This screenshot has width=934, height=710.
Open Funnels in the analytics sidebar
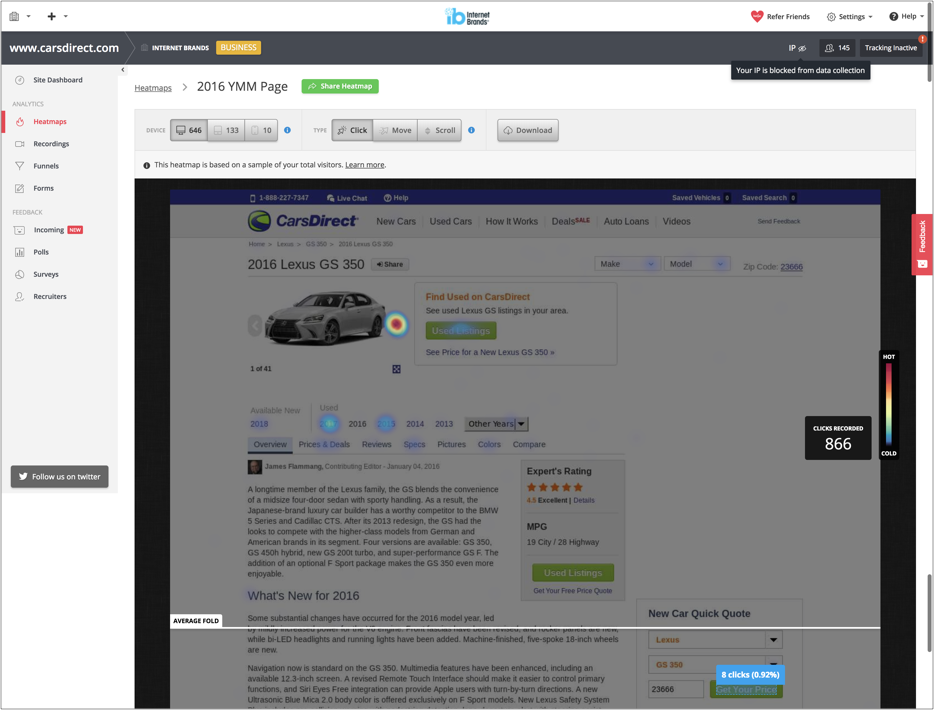(x=46, y=166)
